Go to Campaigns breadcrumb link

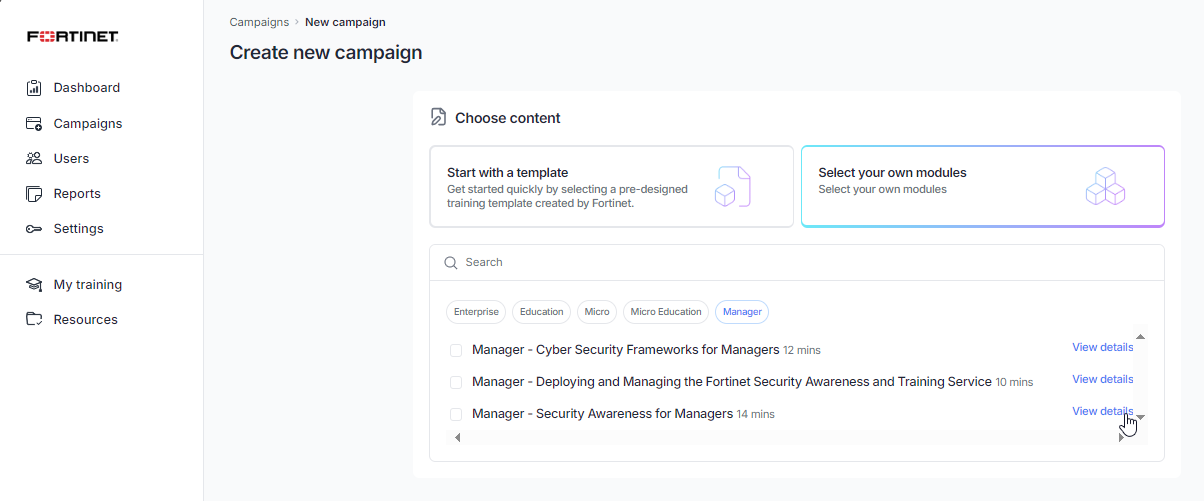[x=259, y=22]
